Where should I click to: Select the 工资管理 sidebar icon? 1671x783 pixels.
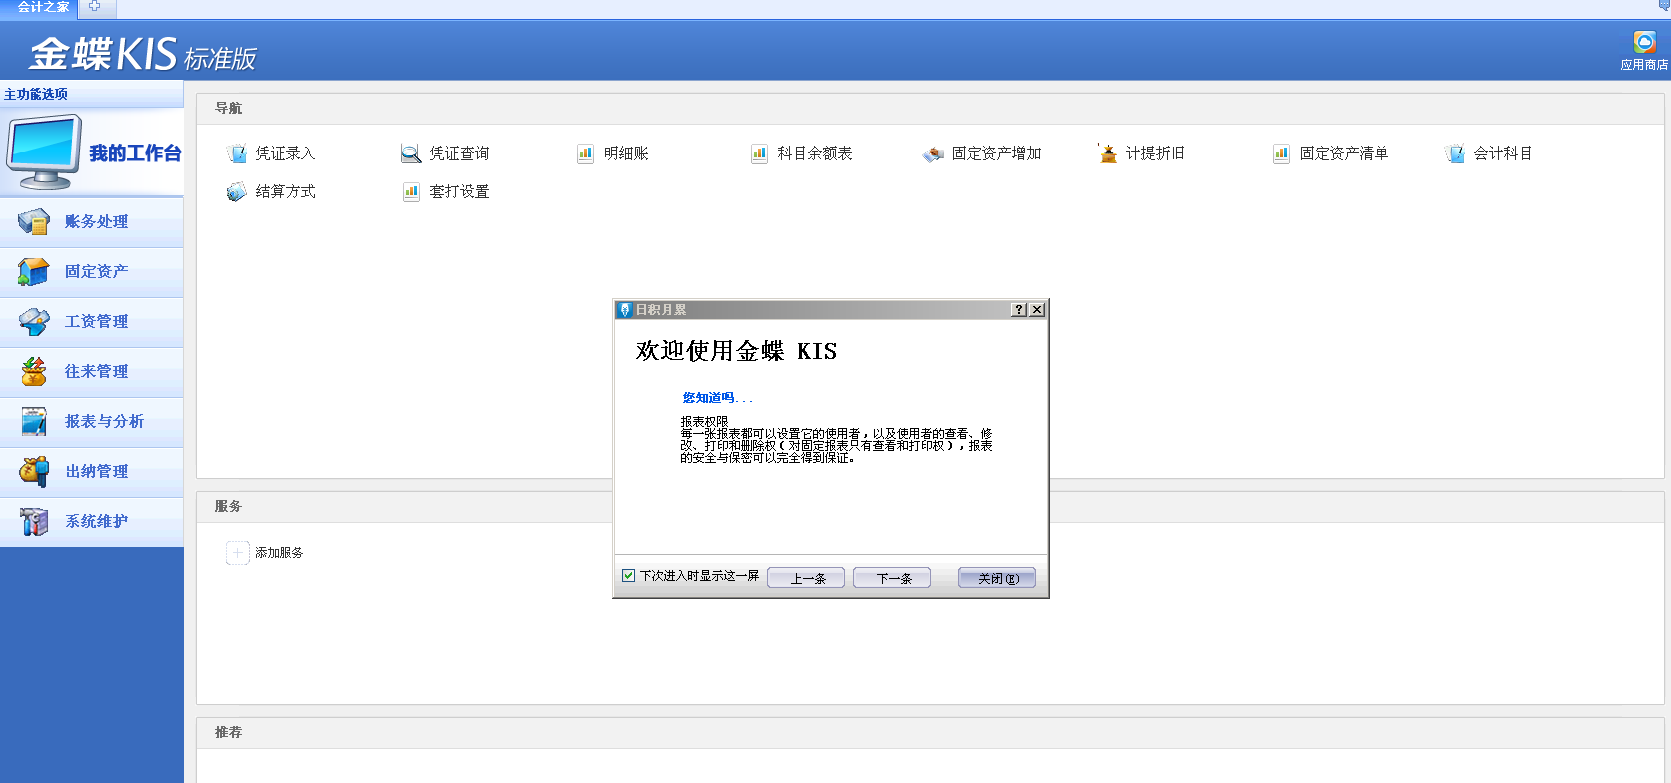point(34,321)
